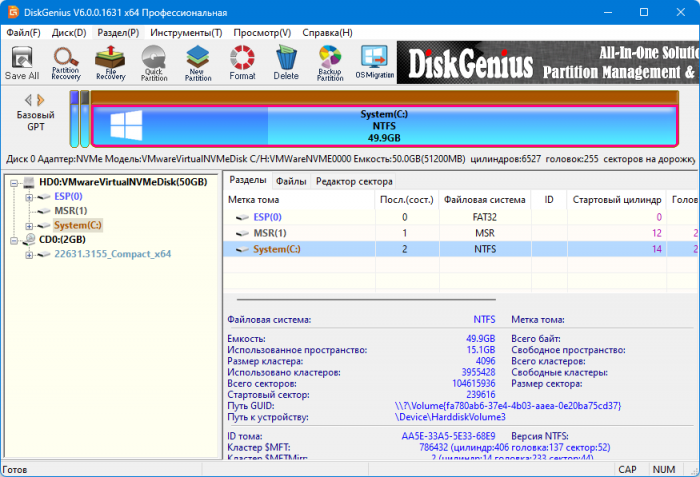Open Backup Partition tool

pyautogui.click(x=330, y=63)
